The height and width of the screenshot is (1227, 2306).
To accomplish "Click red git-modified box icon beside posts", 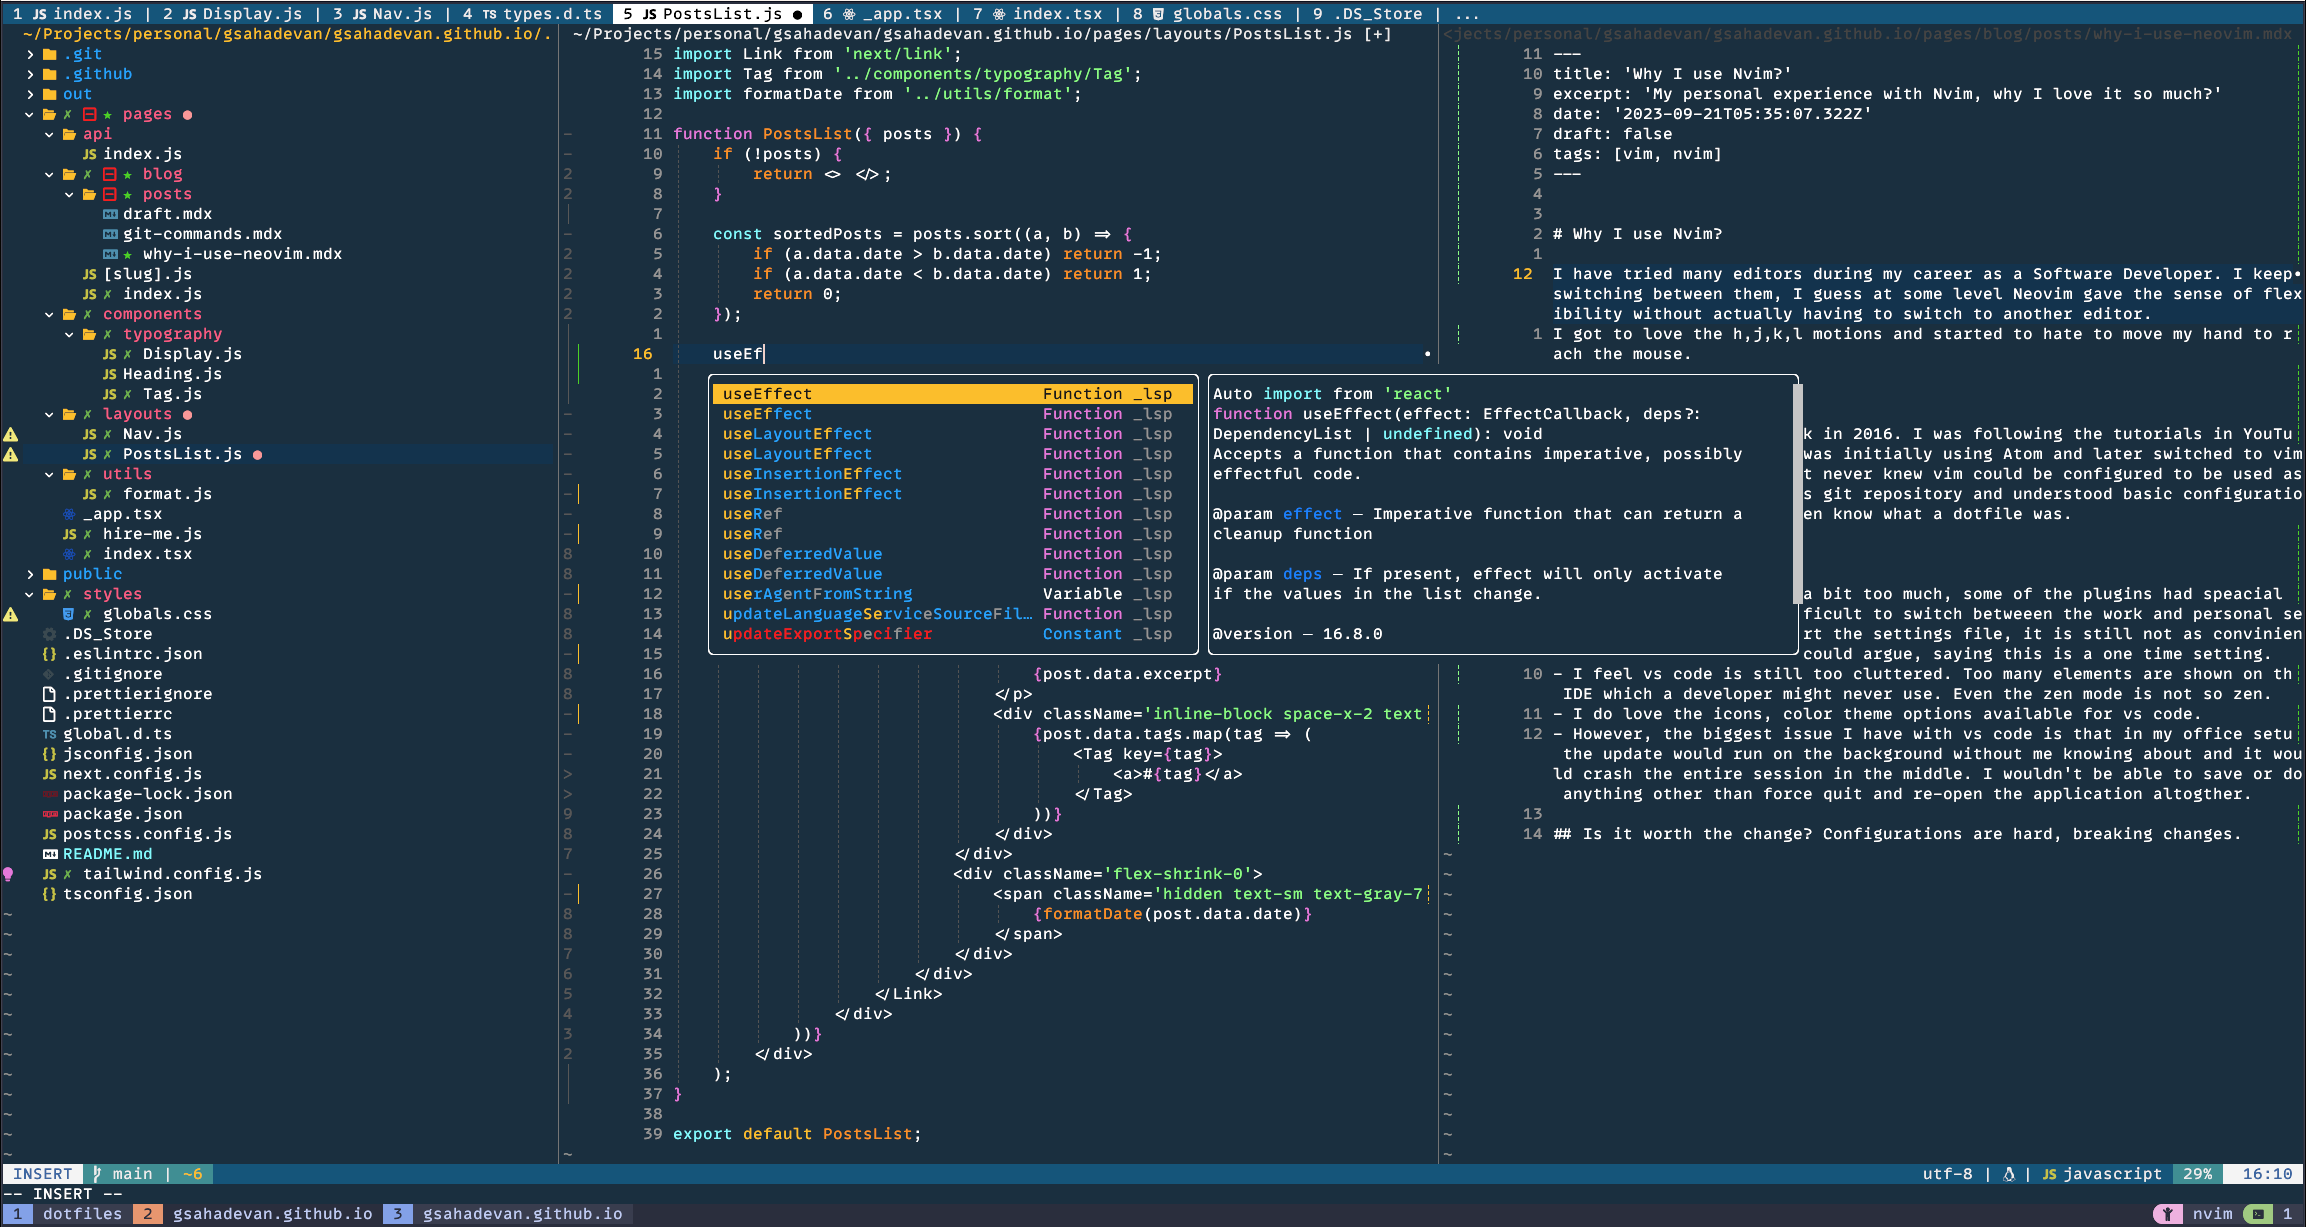I will tap(110, 194).
